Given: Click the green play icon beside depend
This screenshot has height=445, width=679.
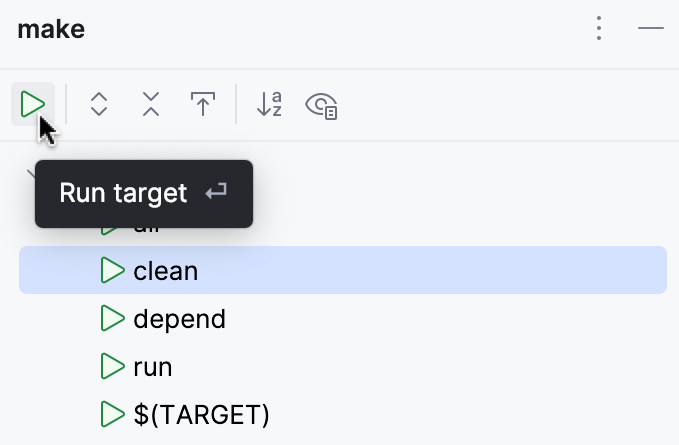Looking at the screenshot, I should (112, 319).
